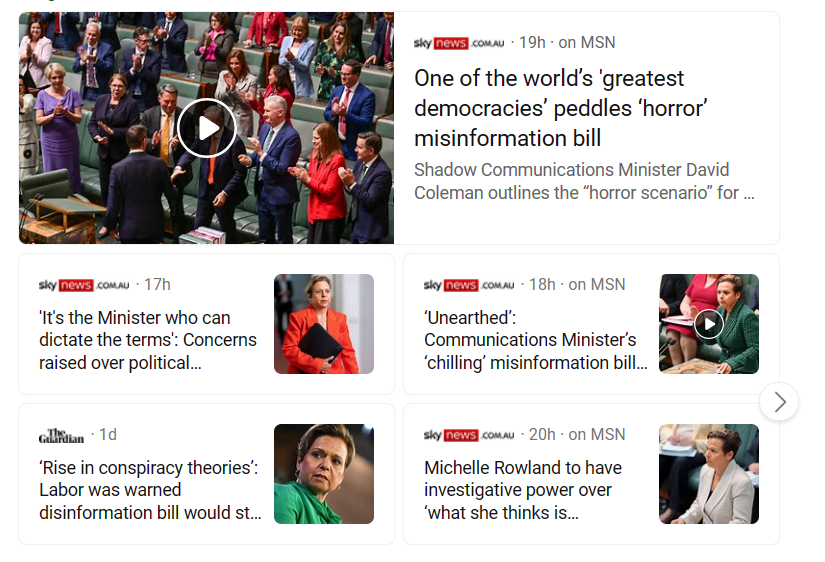Viewport: 825px width, 562px height.
Task: Click The Guardian logo
Action: click(x=62, y=435)
